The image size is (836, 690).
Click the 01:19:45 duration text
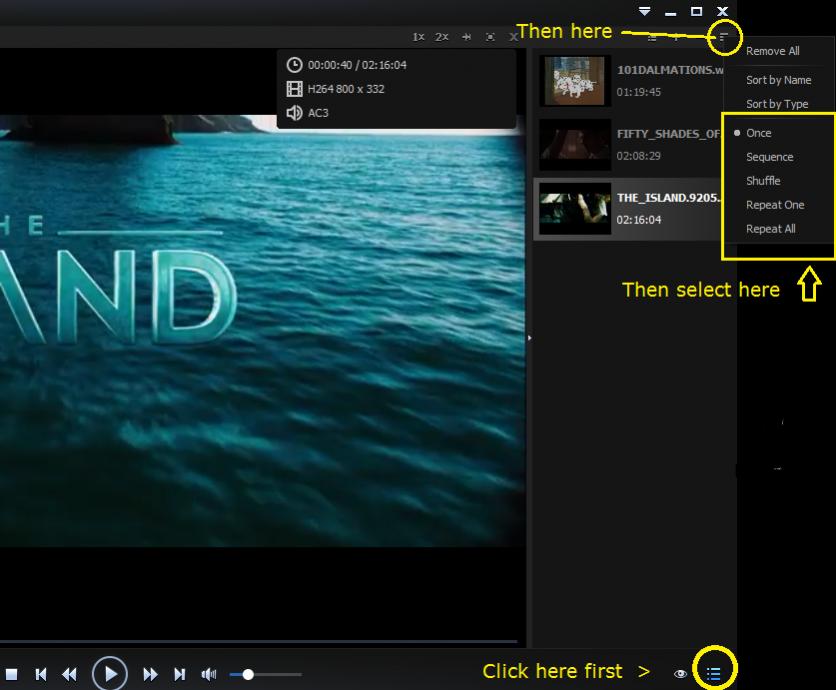coord(639,92)
